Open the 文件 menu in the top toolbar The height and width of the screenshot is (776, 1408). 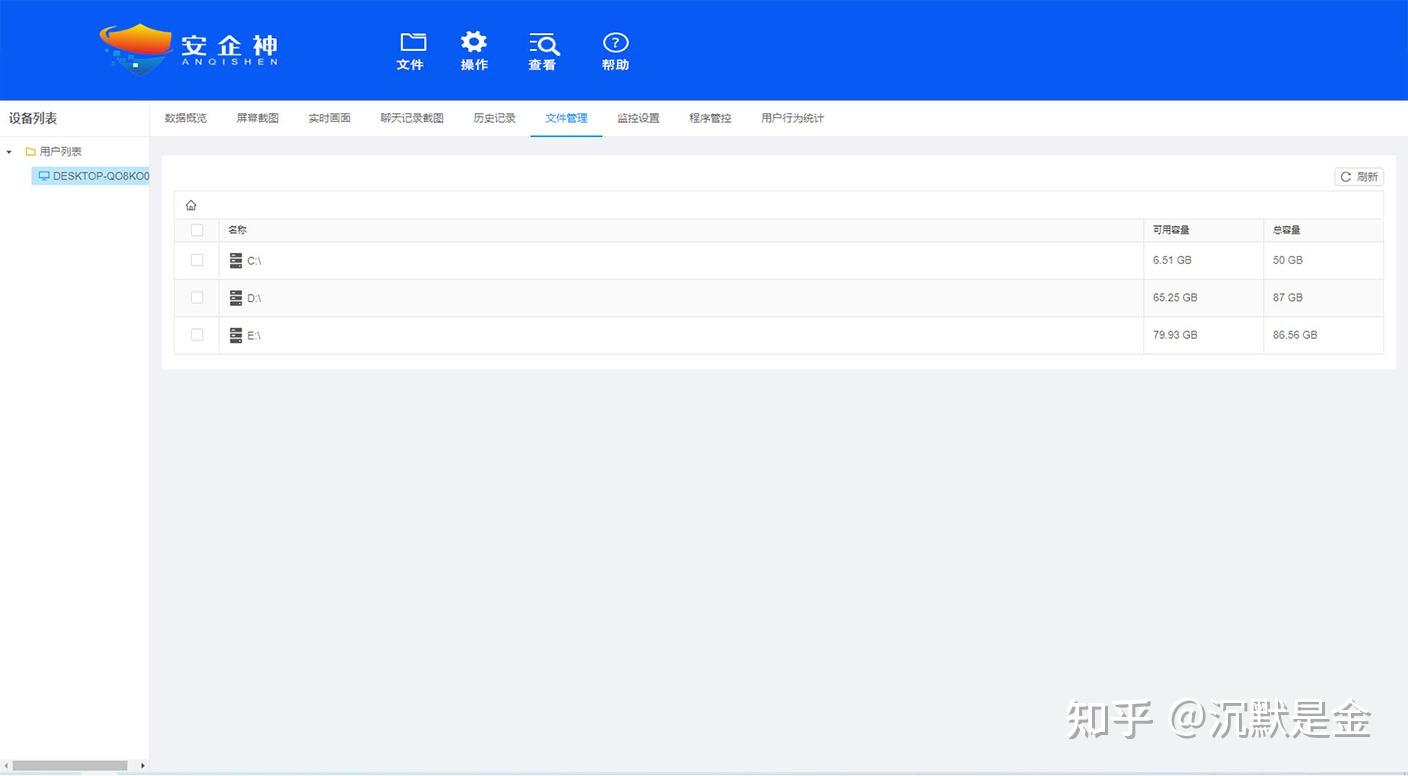point(412,51)
